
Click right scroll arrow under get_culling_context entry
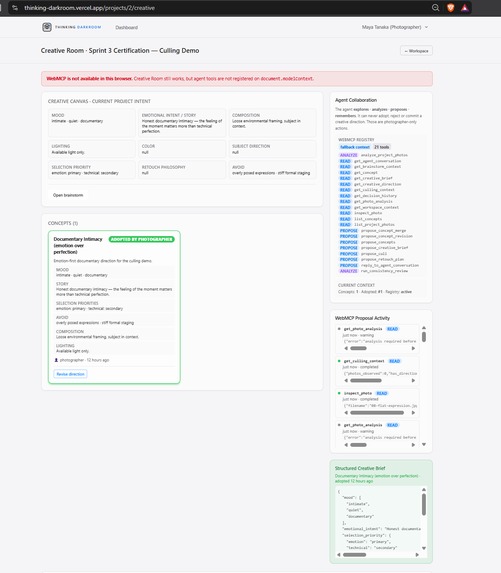413,380
